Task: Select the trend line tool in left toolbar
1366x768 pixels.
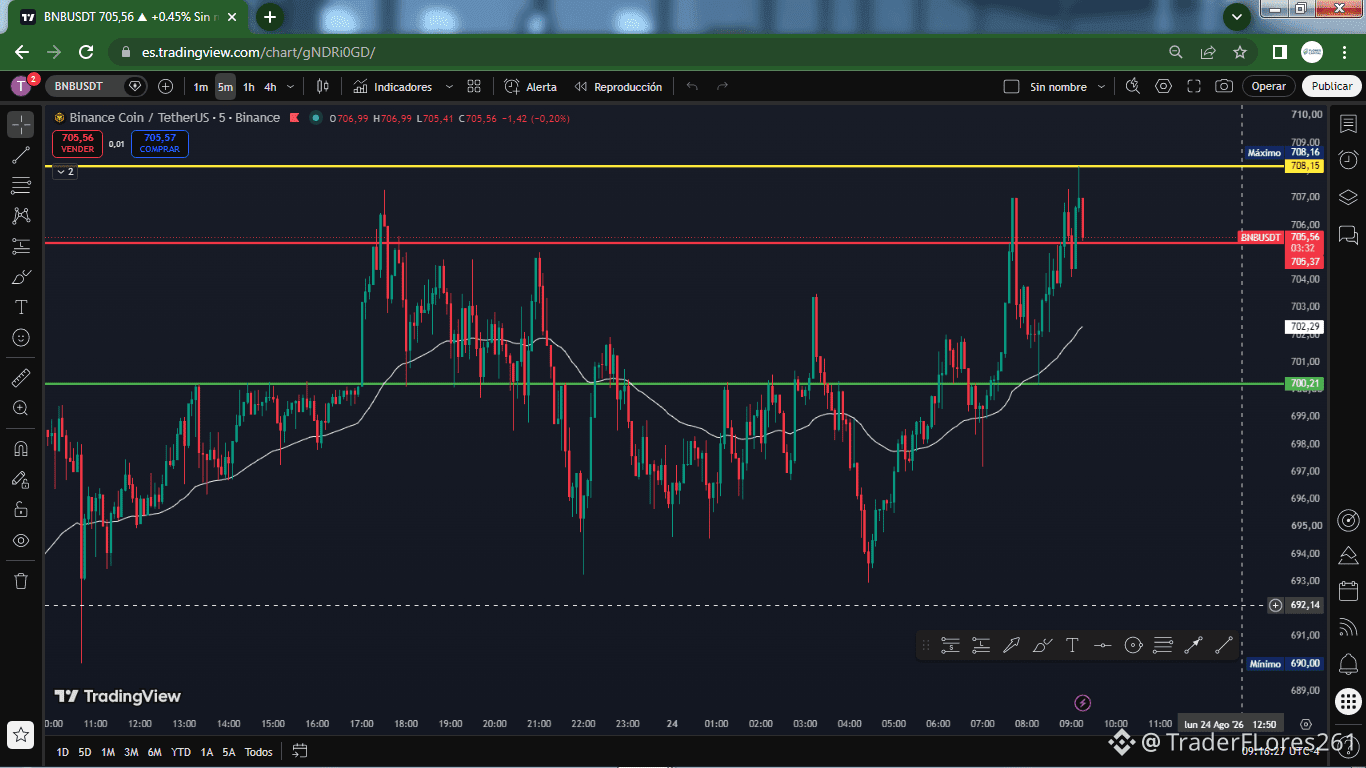Action: 21,155
